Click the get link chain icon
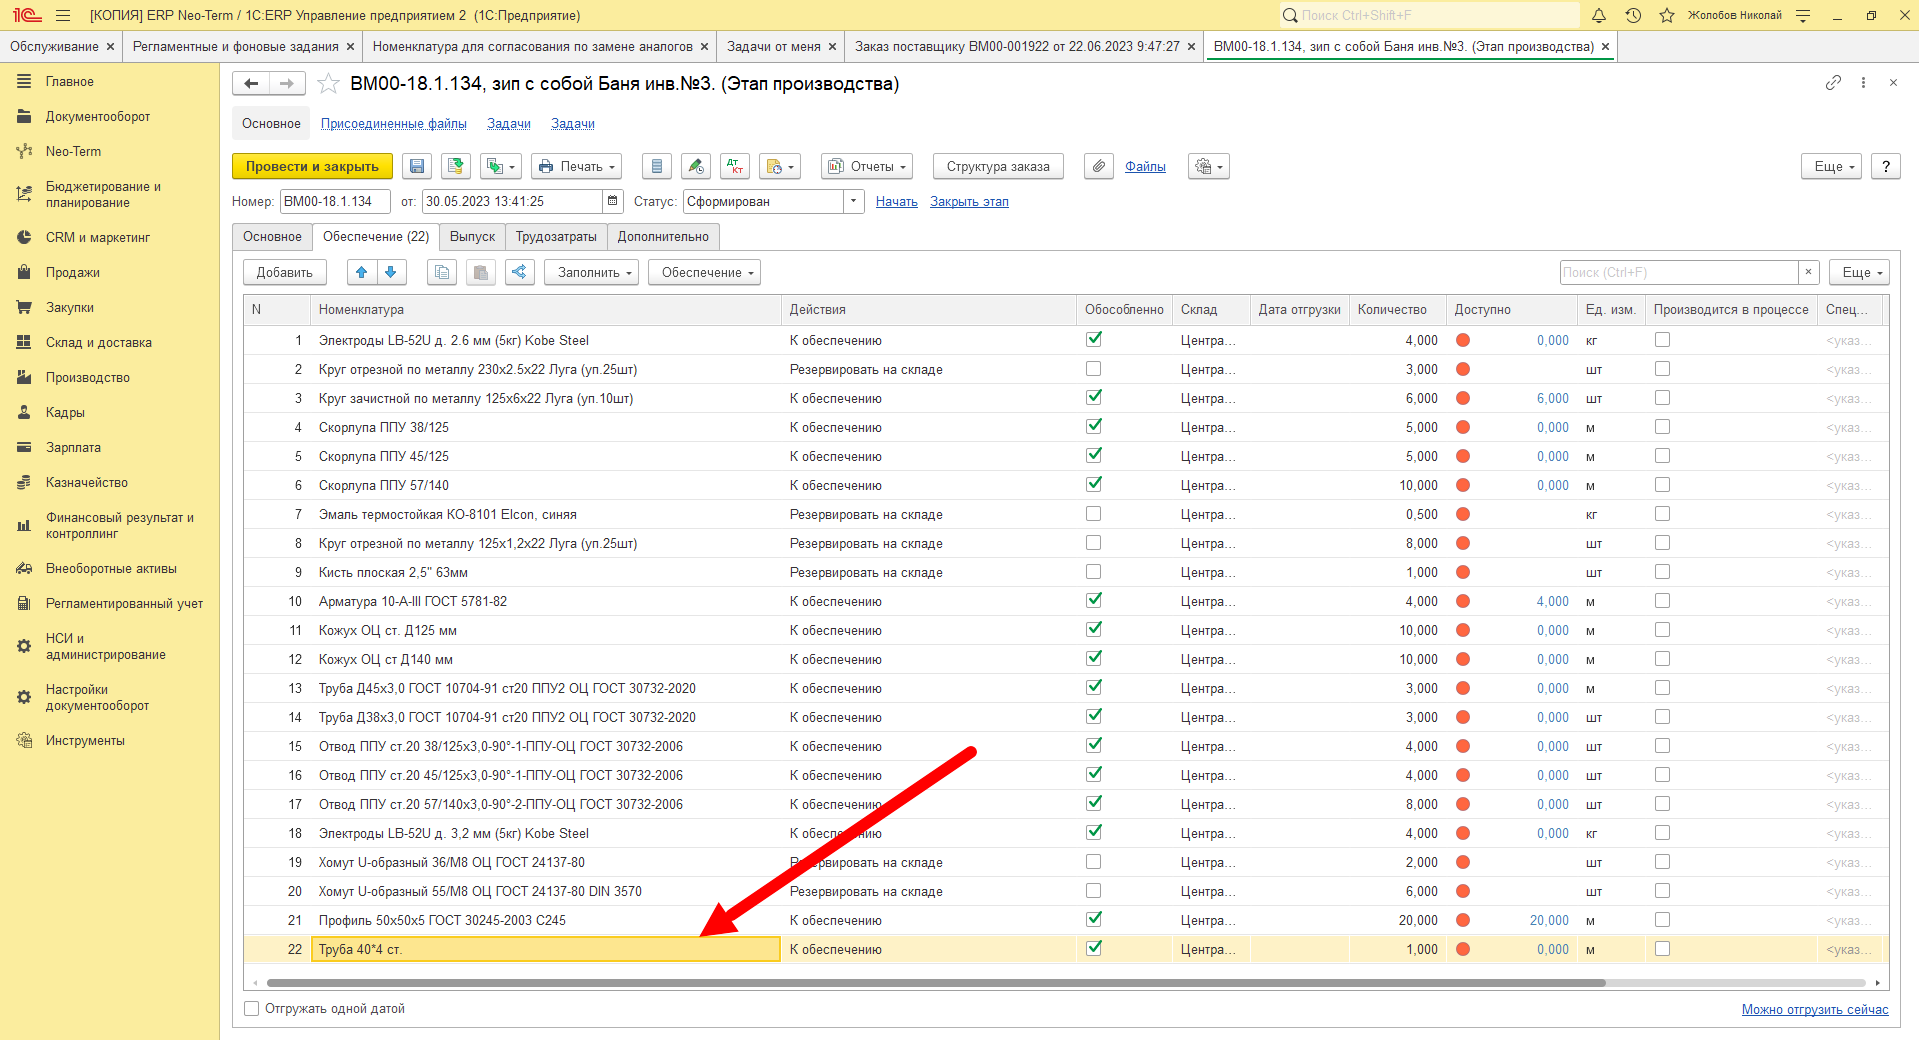This screenshot has width=1919, height=1040. [x=1833, y=83]
